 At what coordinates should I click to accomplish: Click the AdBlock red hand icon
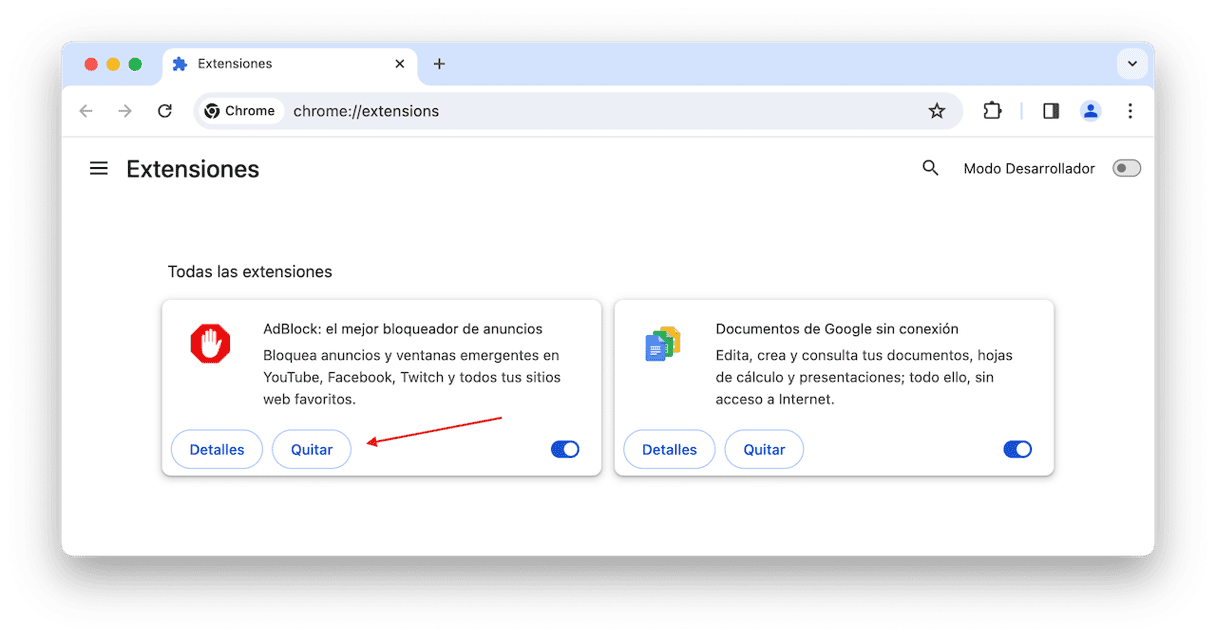click(x=210, y=344)
